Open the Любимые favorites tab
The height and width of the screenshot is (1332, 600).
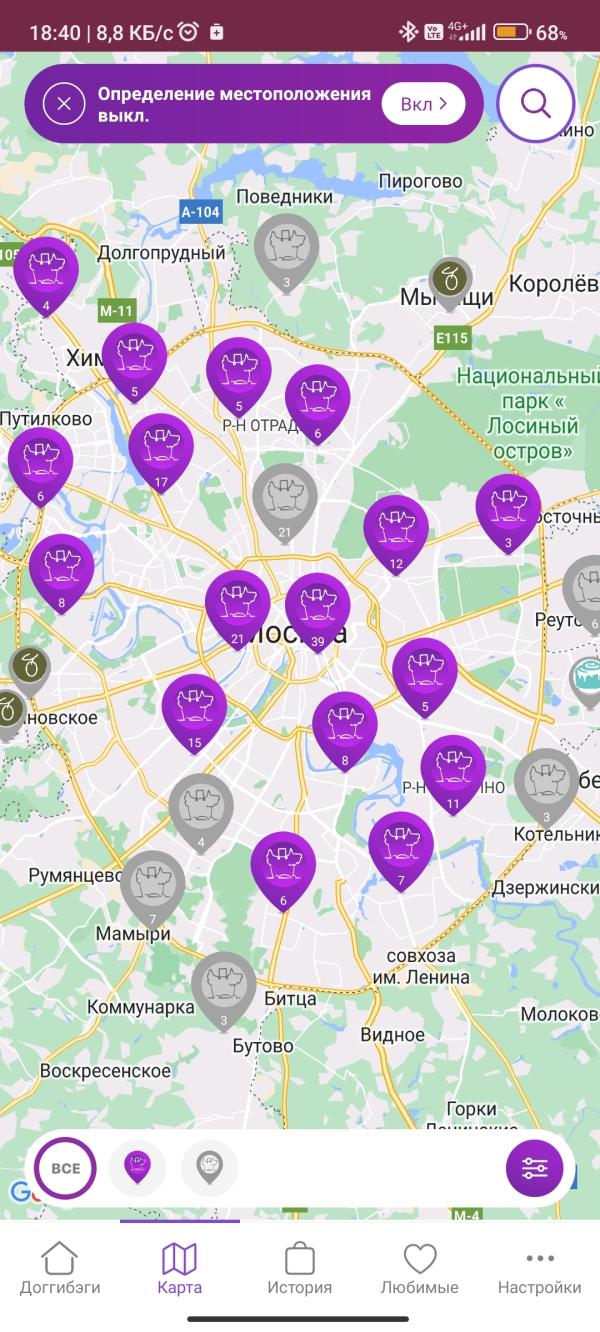tap(420, 1268)
